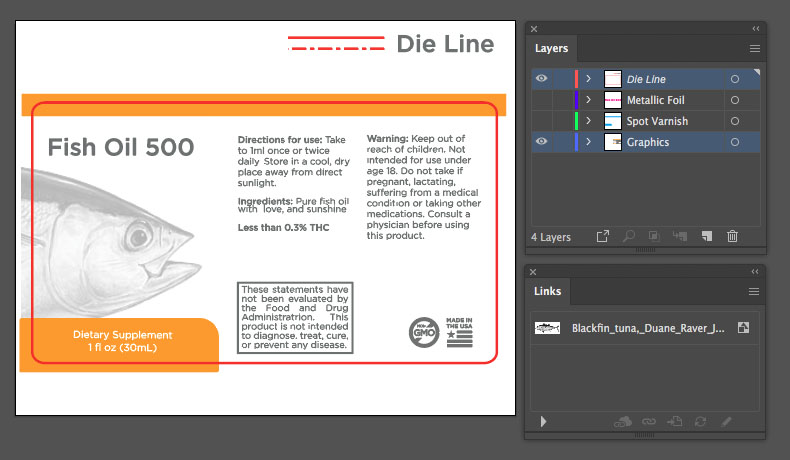Viewport: 790px width, 460px height.
Task: Click the Die Line target circle
Action: (735, 79)
